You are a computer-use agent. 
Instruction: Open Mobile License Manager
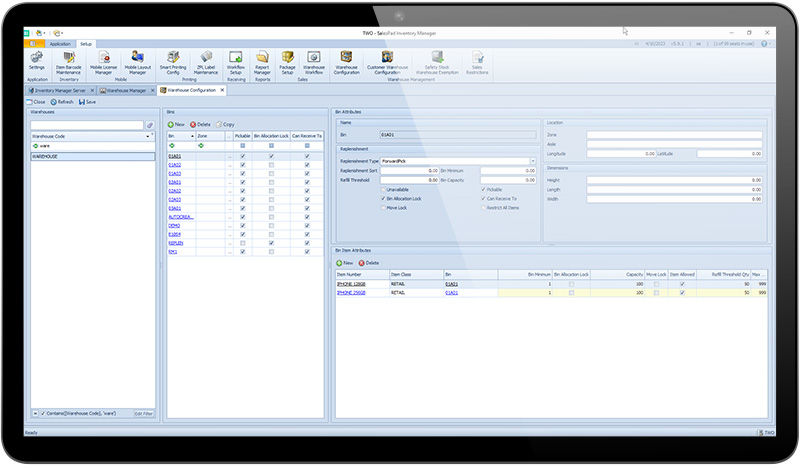[x=104, y=63]
